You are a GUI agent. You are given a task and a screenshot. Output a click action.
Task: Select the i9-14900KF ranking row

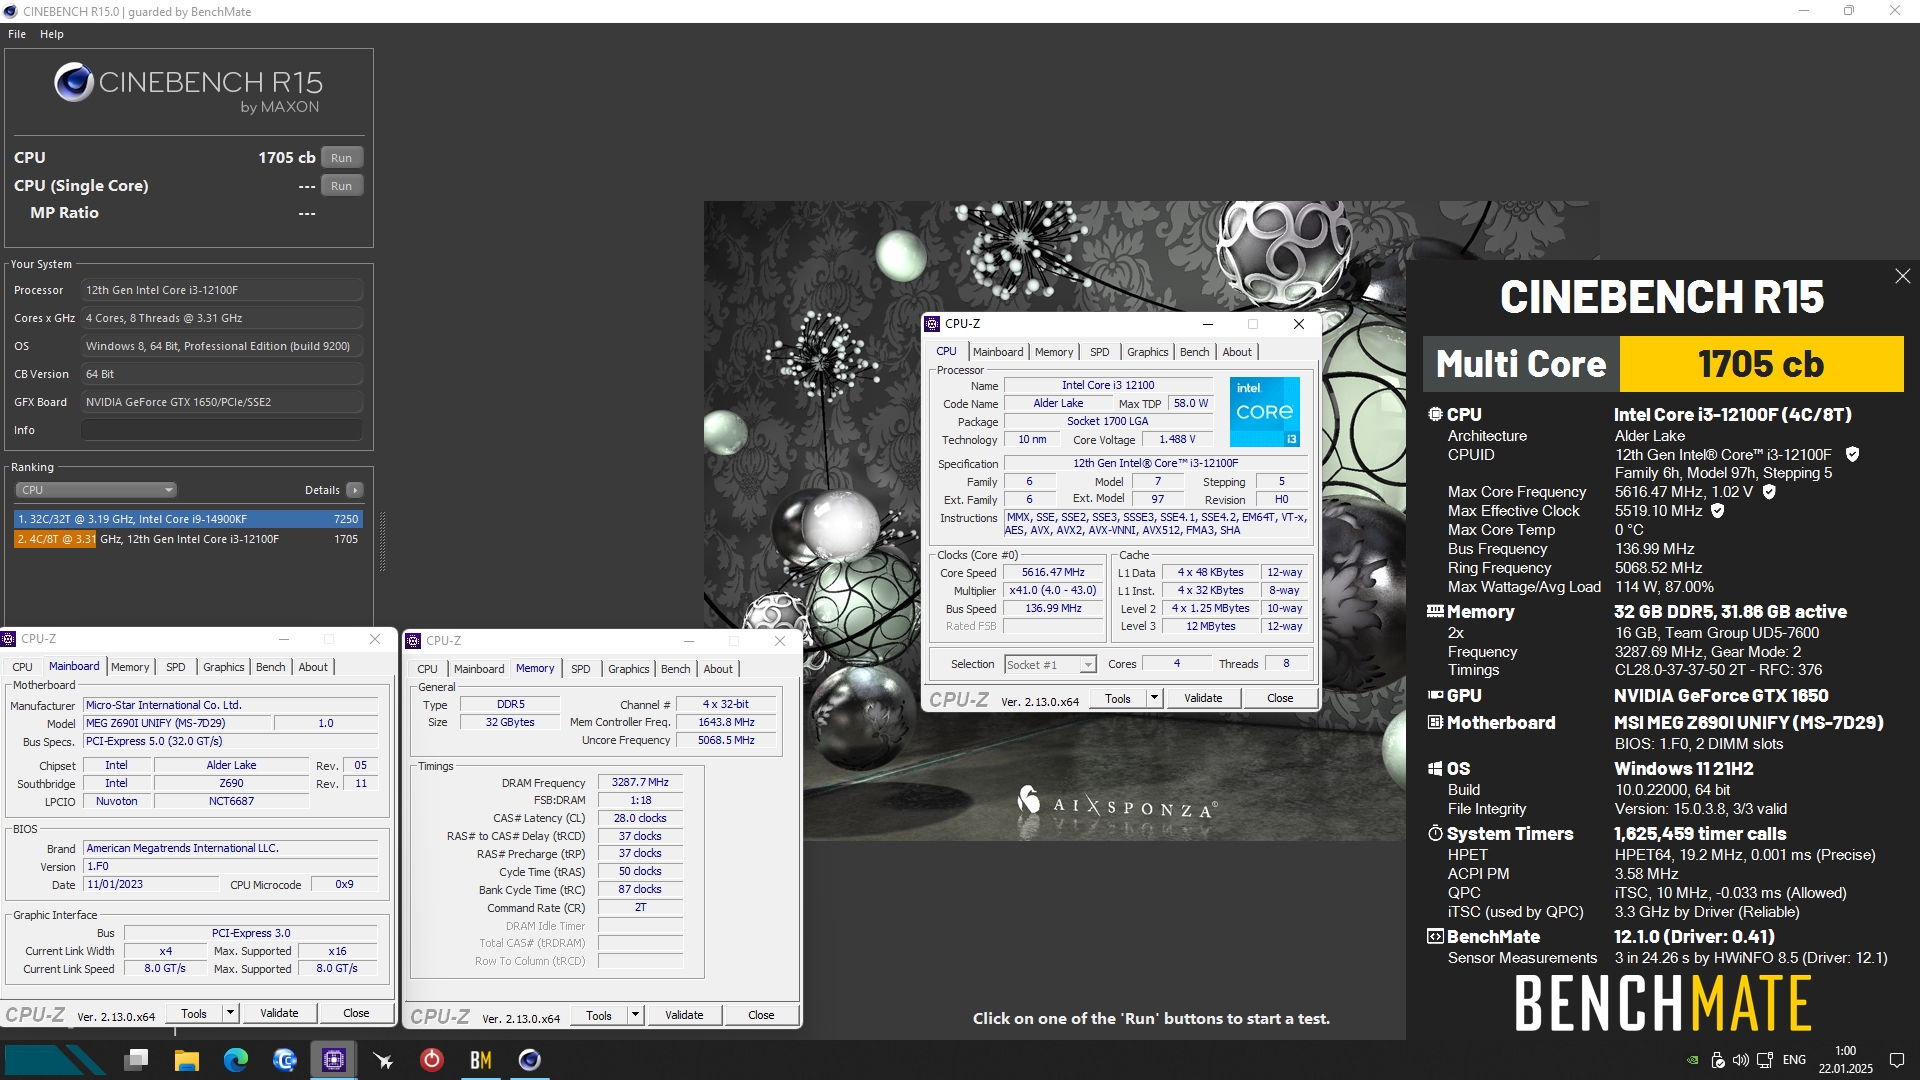pos(188,519)
